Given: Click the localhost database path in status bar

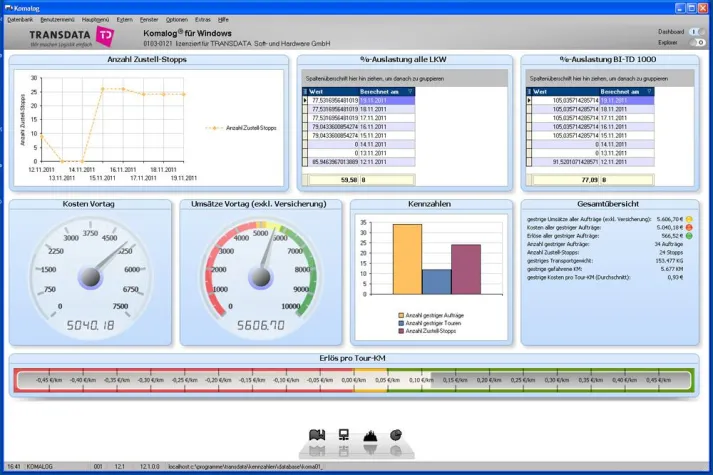Looking at the screenshot, I should pyautogui.click(x=245, y=467).
